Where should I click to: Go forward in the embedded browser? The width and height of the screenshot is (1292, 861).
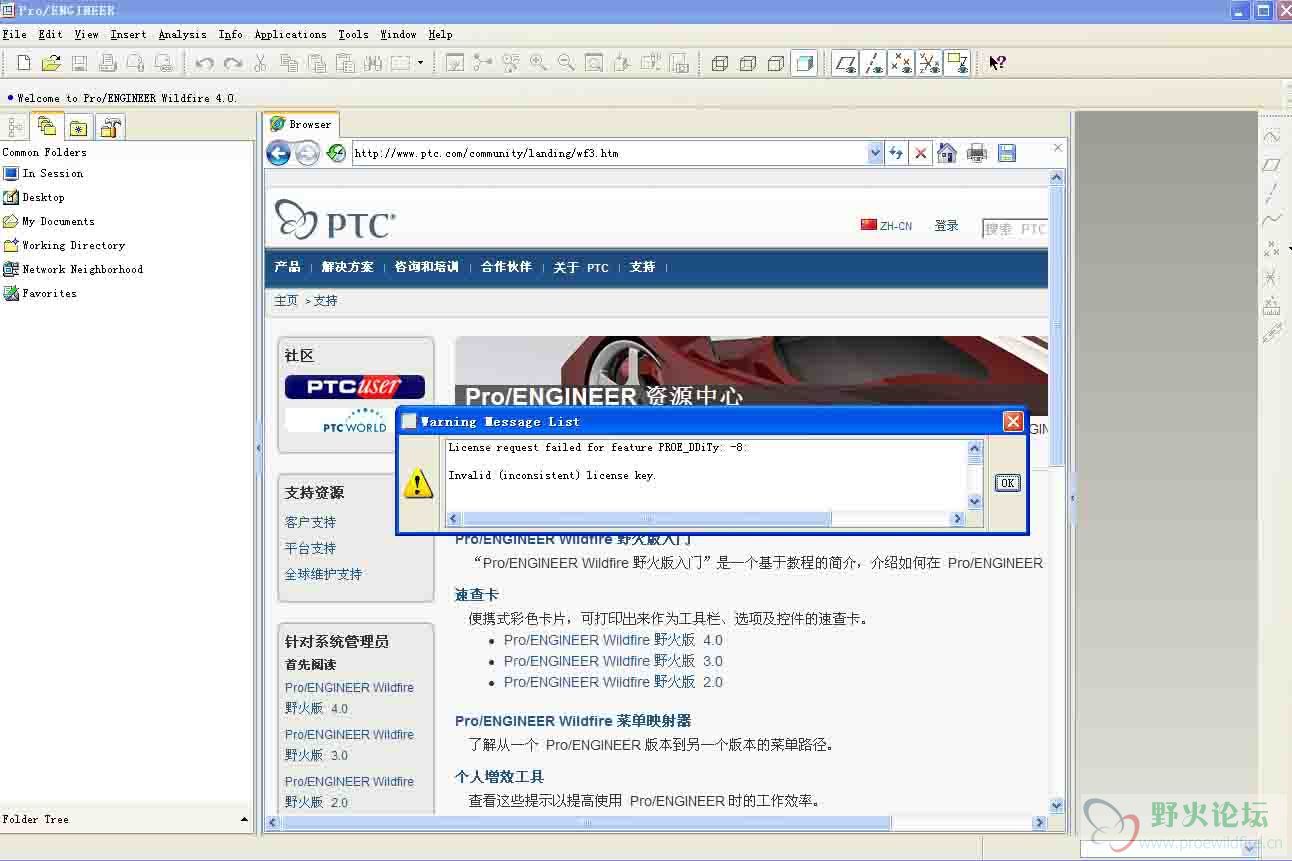[307, 153]
